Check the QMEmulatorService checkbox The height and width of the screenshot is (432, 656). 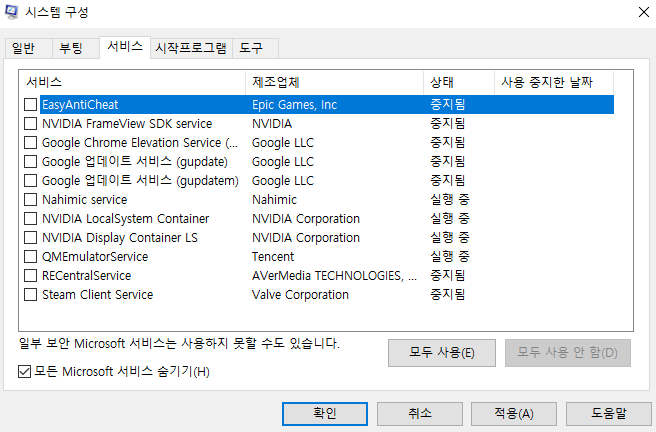[x=31, y=256]
